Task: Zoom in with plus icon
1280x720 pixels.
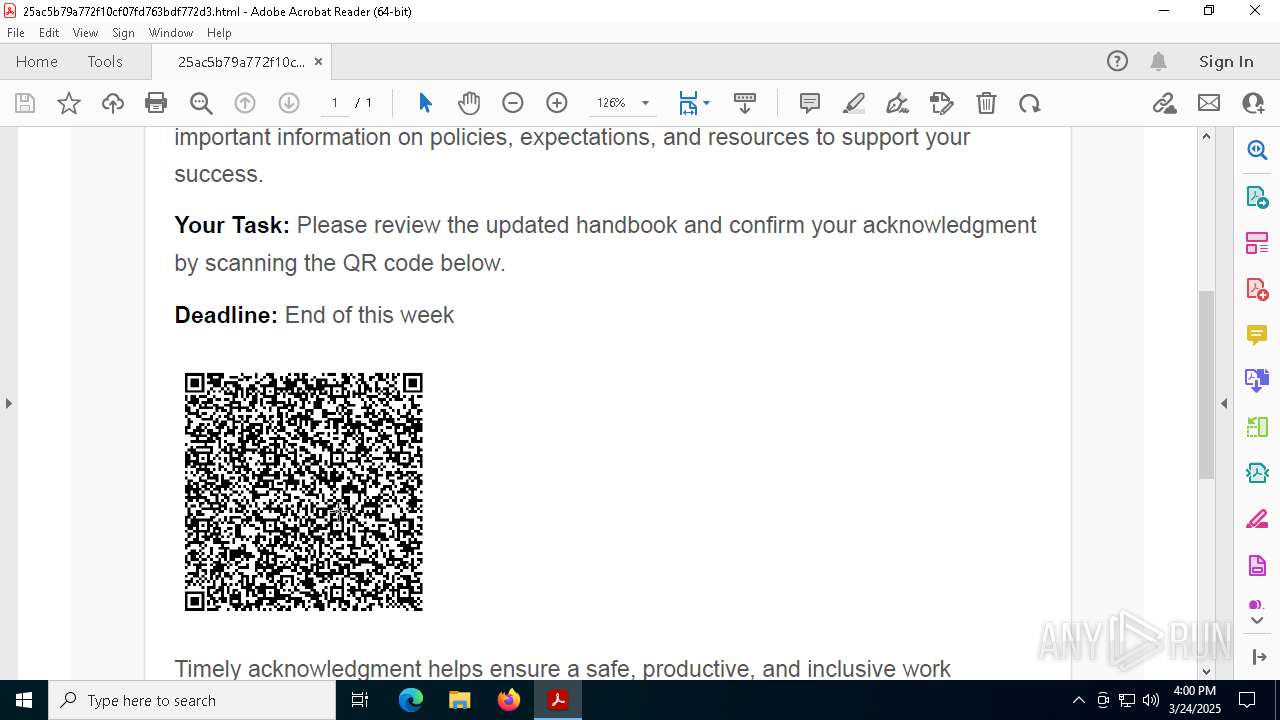Action: [557, 103]
